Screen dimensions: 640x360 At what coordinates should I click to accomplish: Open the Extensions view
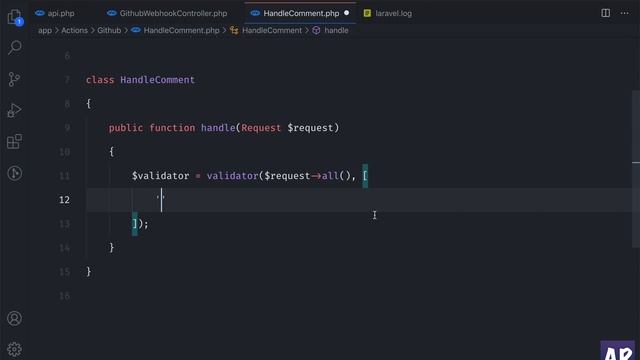click(15, 141)
